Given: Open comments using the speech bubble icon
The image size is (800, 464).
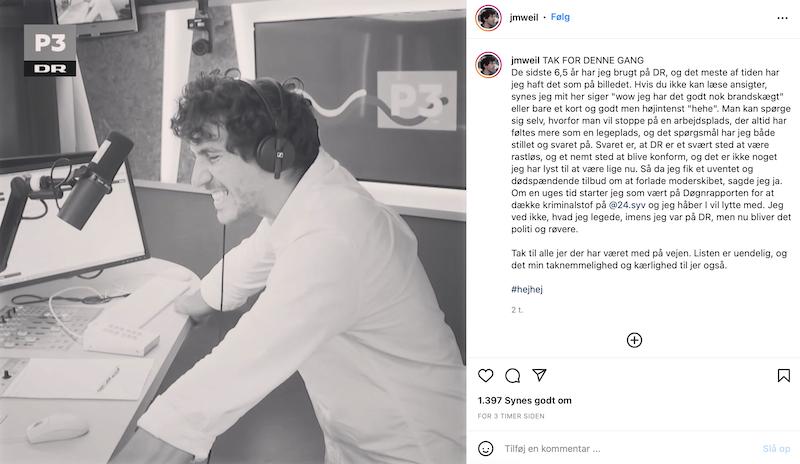Looking at the screenshot, I should pyautogui.click(x=512, y=376).
